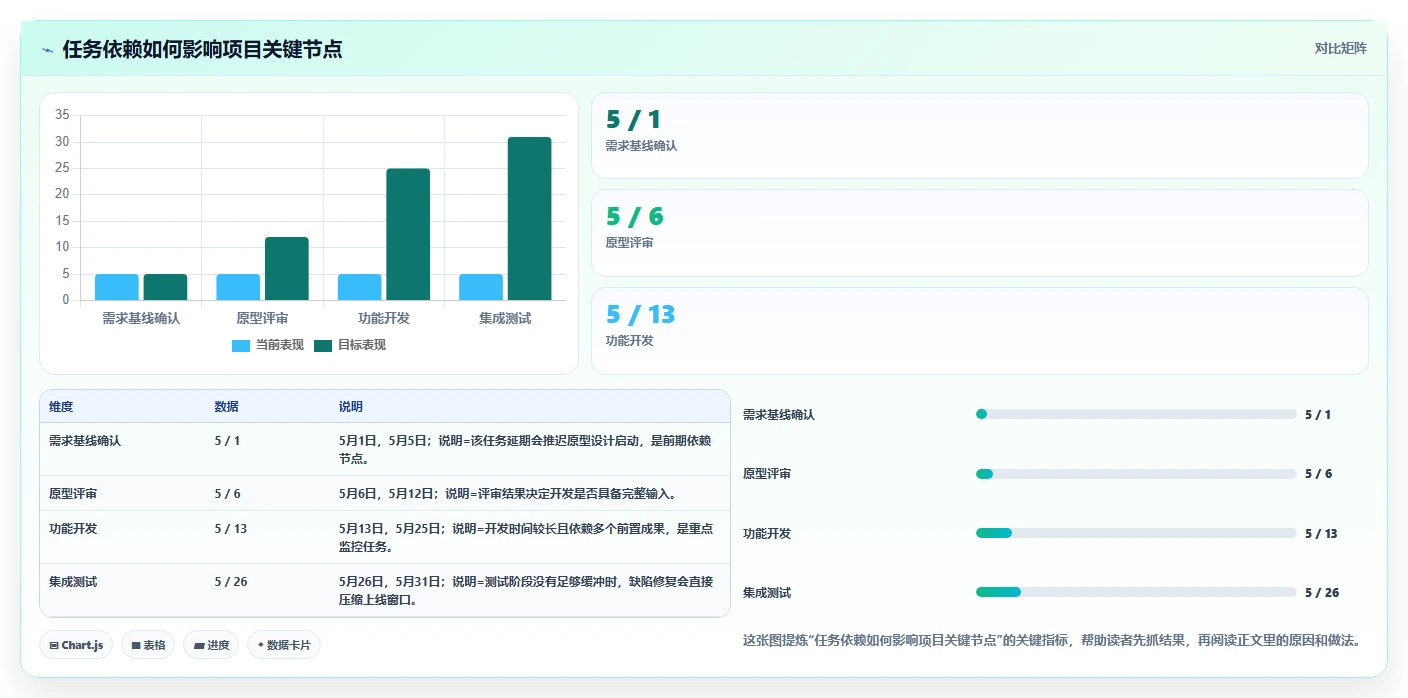Click the 原型评审 progress bar

click(x=1136, y=474)
